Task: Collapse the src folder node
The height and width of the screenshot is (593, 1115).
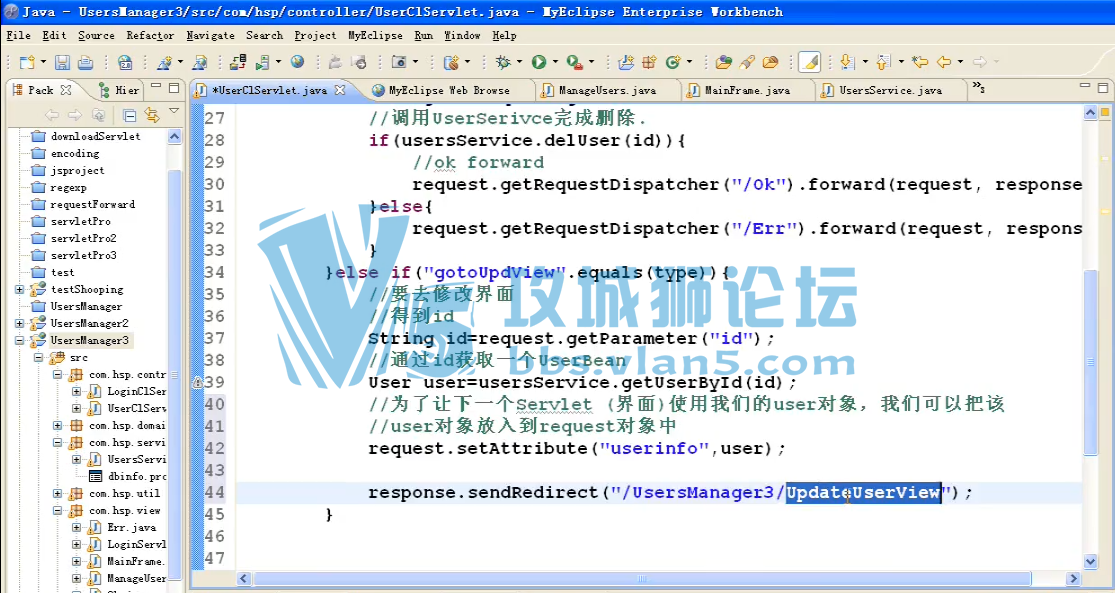Action: click(x=40, y=358)
